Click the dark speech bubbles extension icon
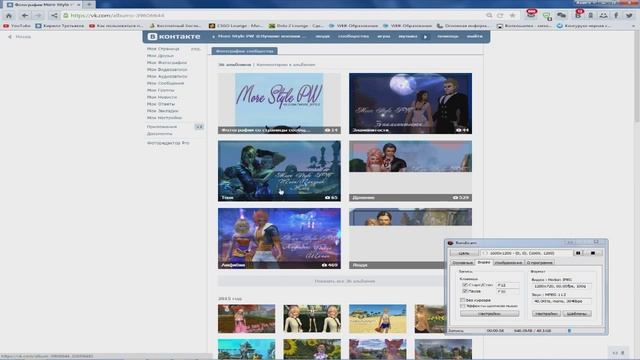This screenshot has height=360, width=640. [562, 16]
